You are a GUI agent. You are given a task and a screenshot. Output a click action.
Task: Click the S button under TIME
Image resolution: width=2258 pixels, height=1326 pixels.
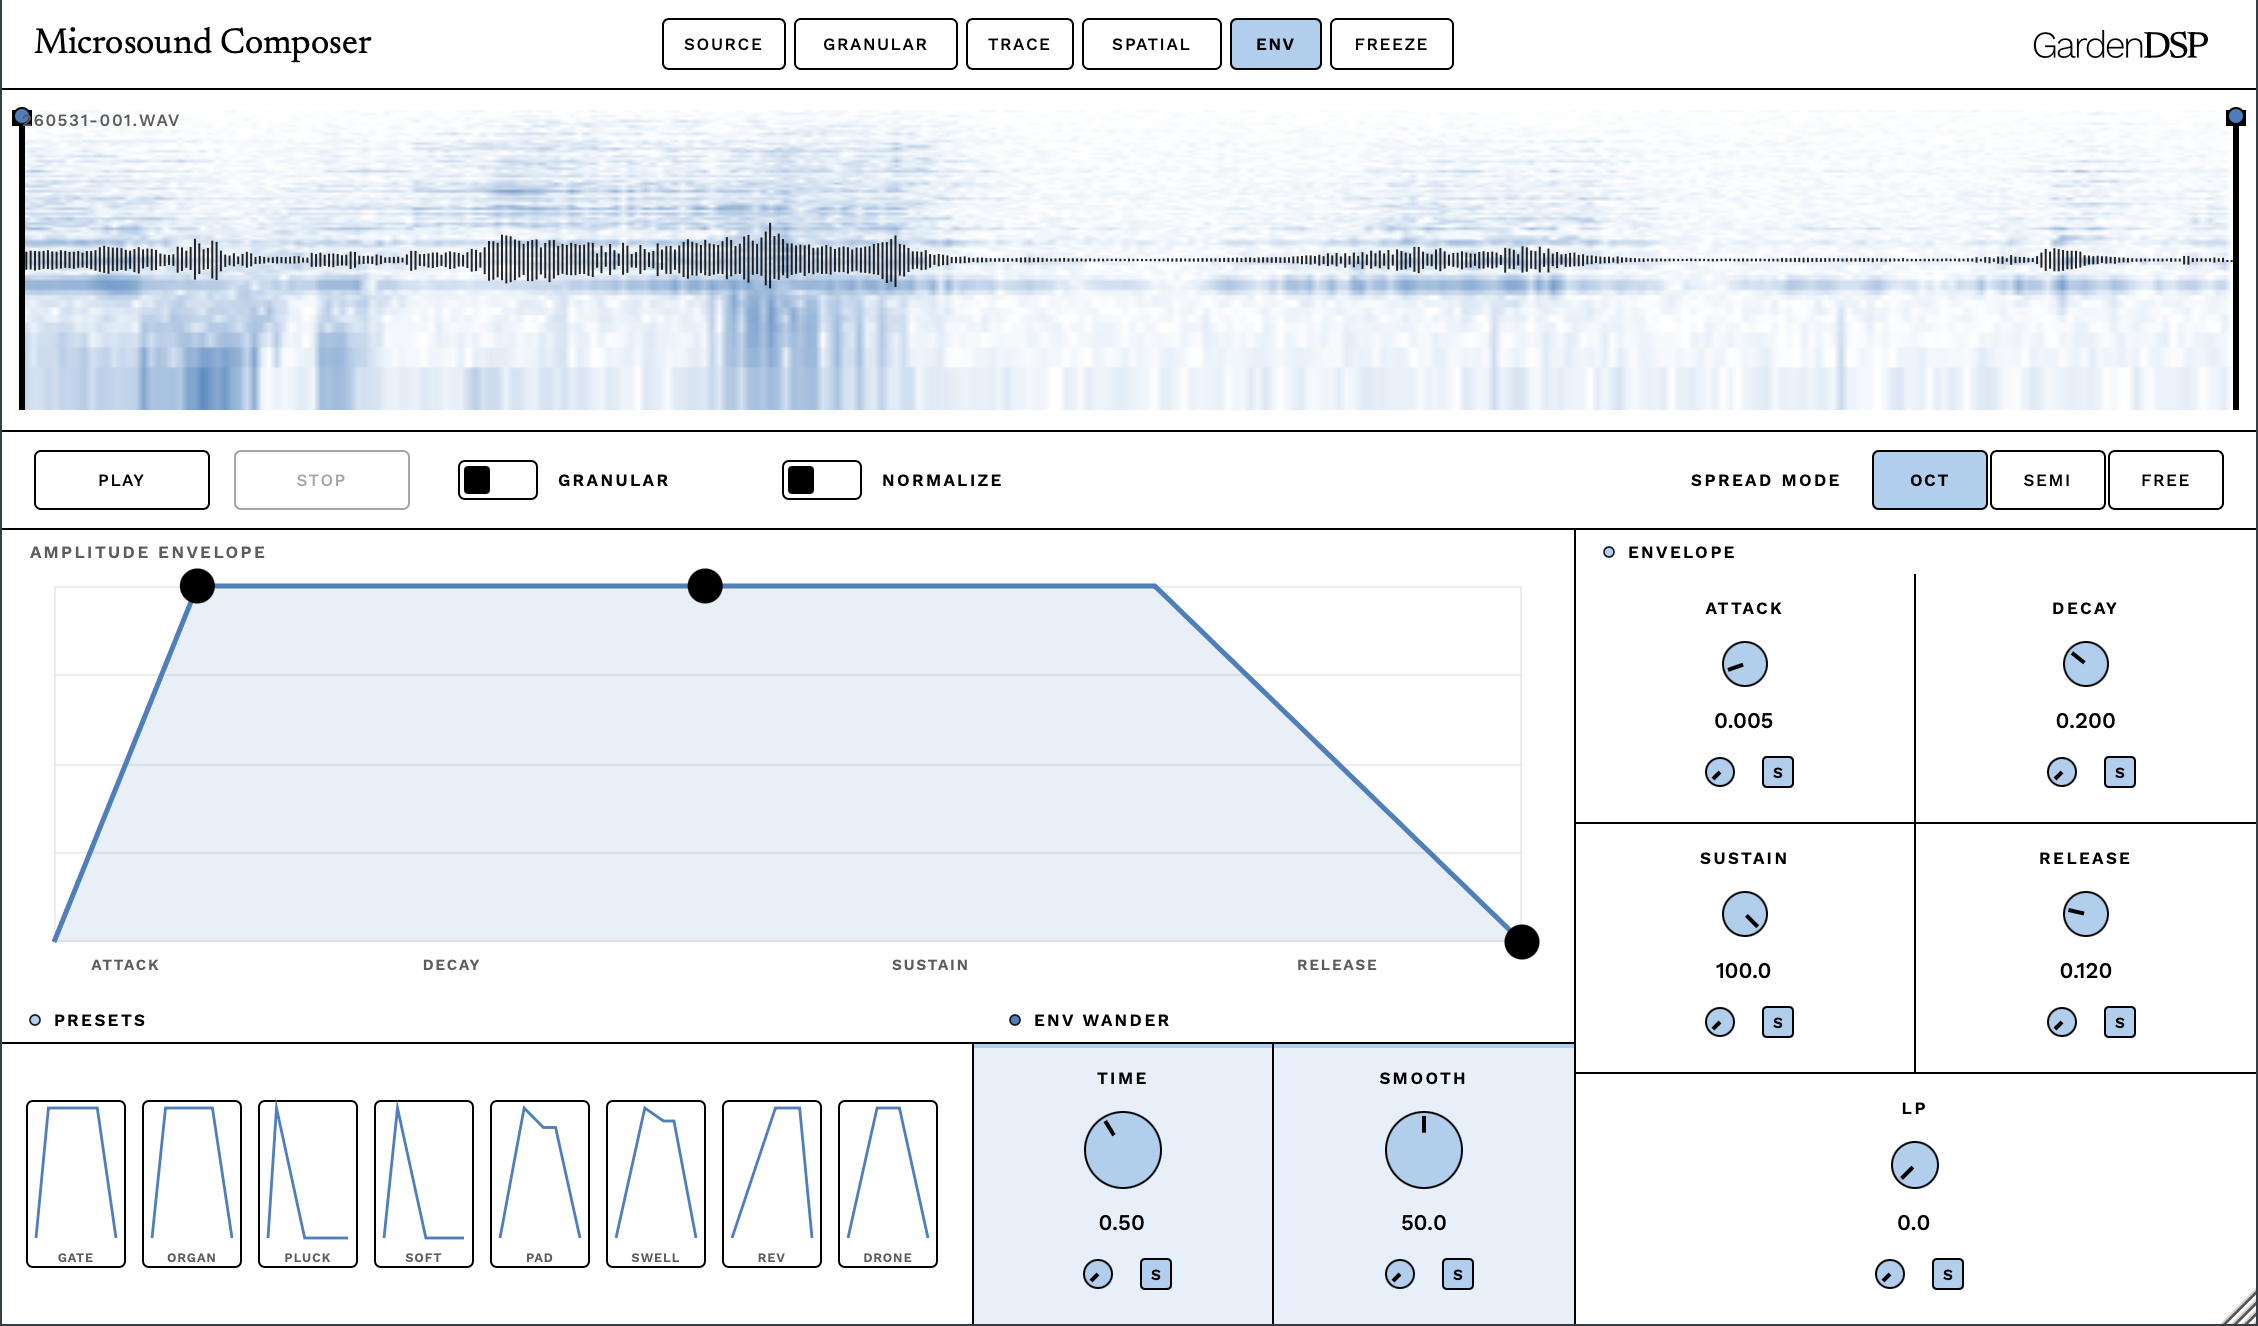tap(1156, 1274)
